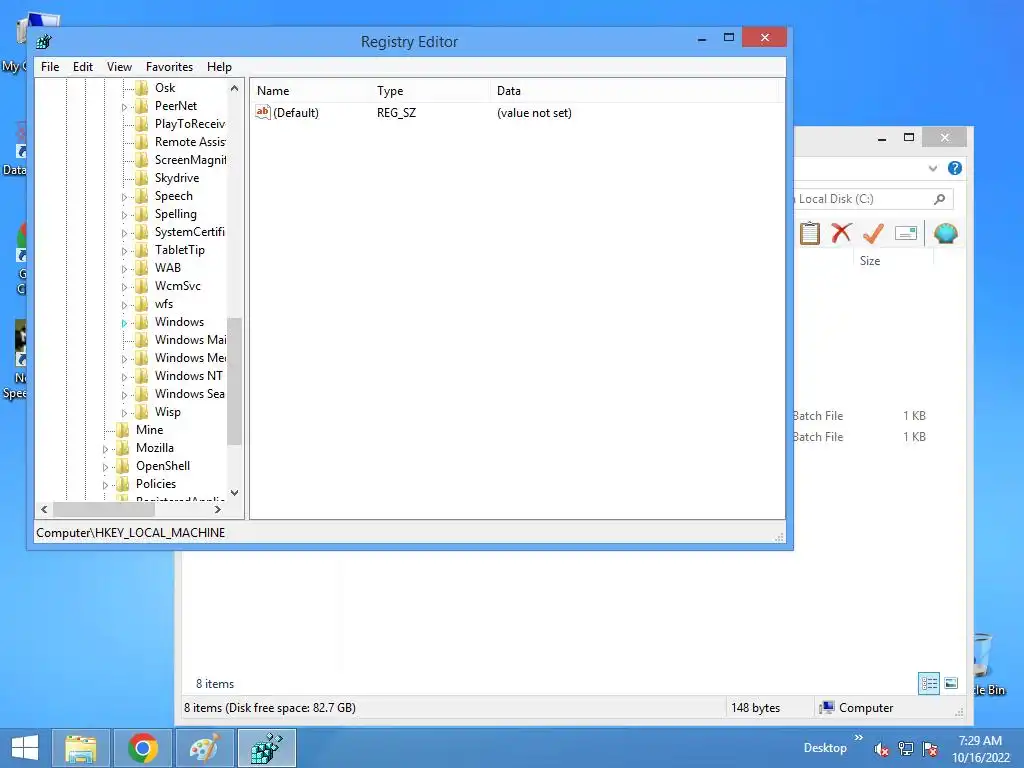Expand the WAB registry key
The width and height of the screenshot is (1024, 768).
[x=124, y=268]
